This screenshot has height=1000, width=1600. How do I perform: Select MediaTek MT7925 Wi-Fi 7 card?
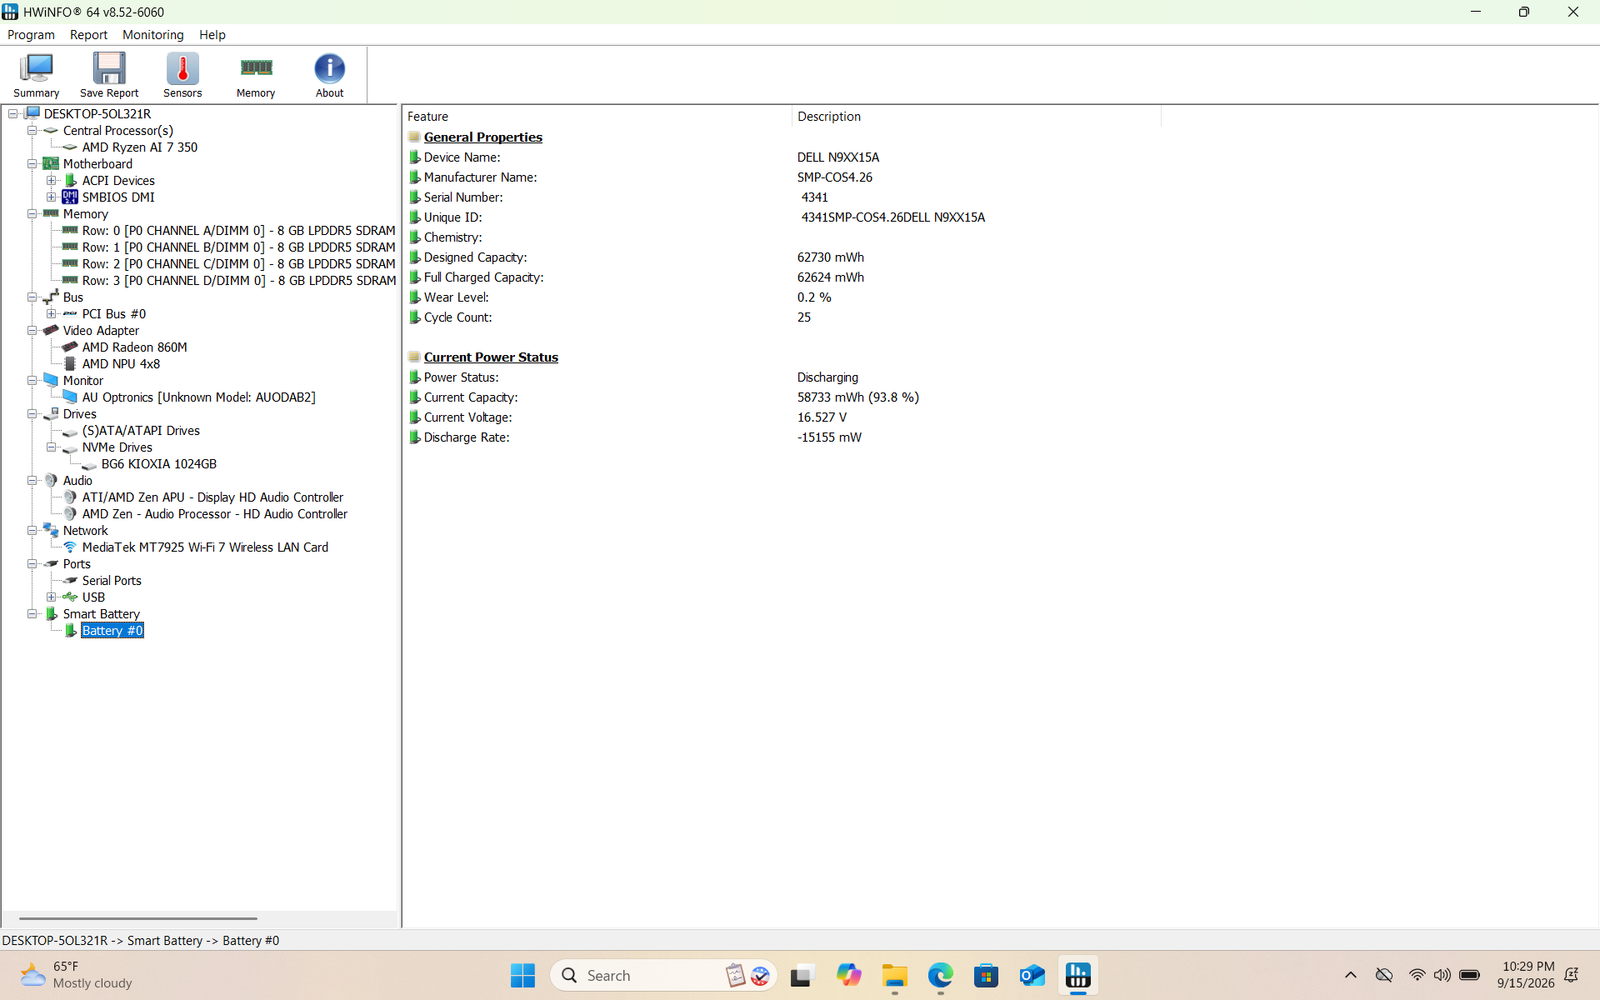click(x=205, y=547)
